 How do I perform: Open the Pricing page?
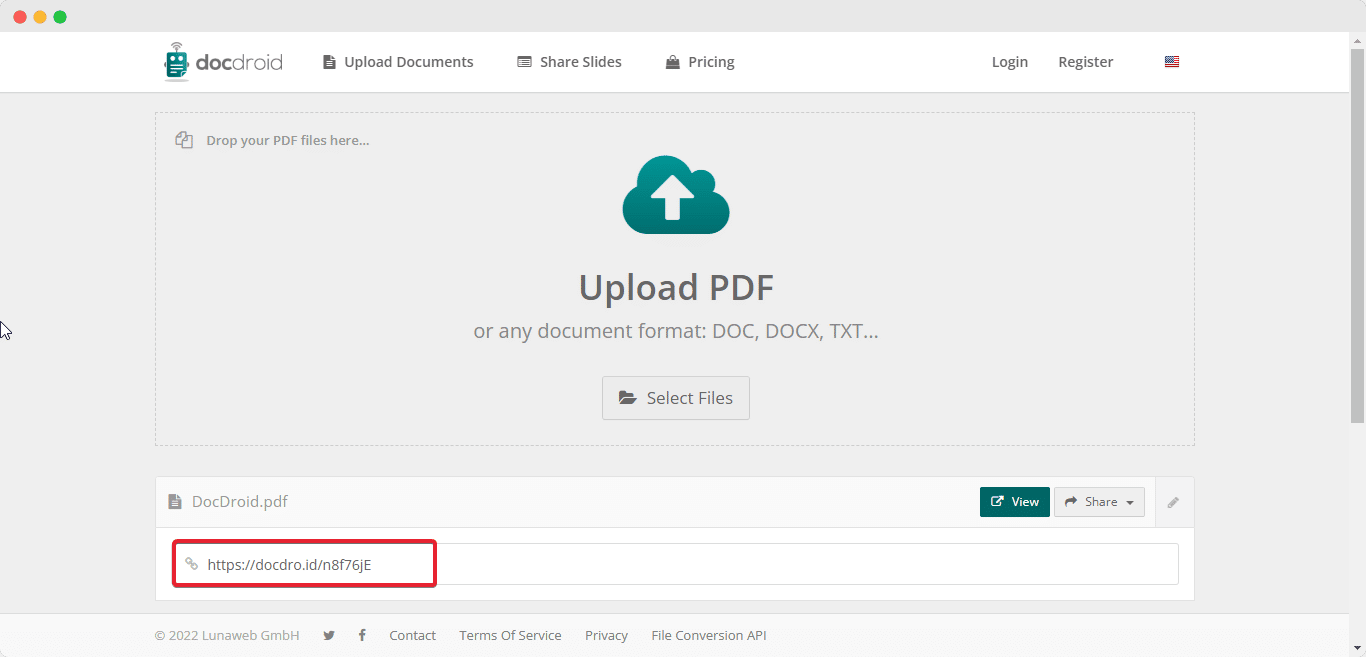(x=699, y=61)
